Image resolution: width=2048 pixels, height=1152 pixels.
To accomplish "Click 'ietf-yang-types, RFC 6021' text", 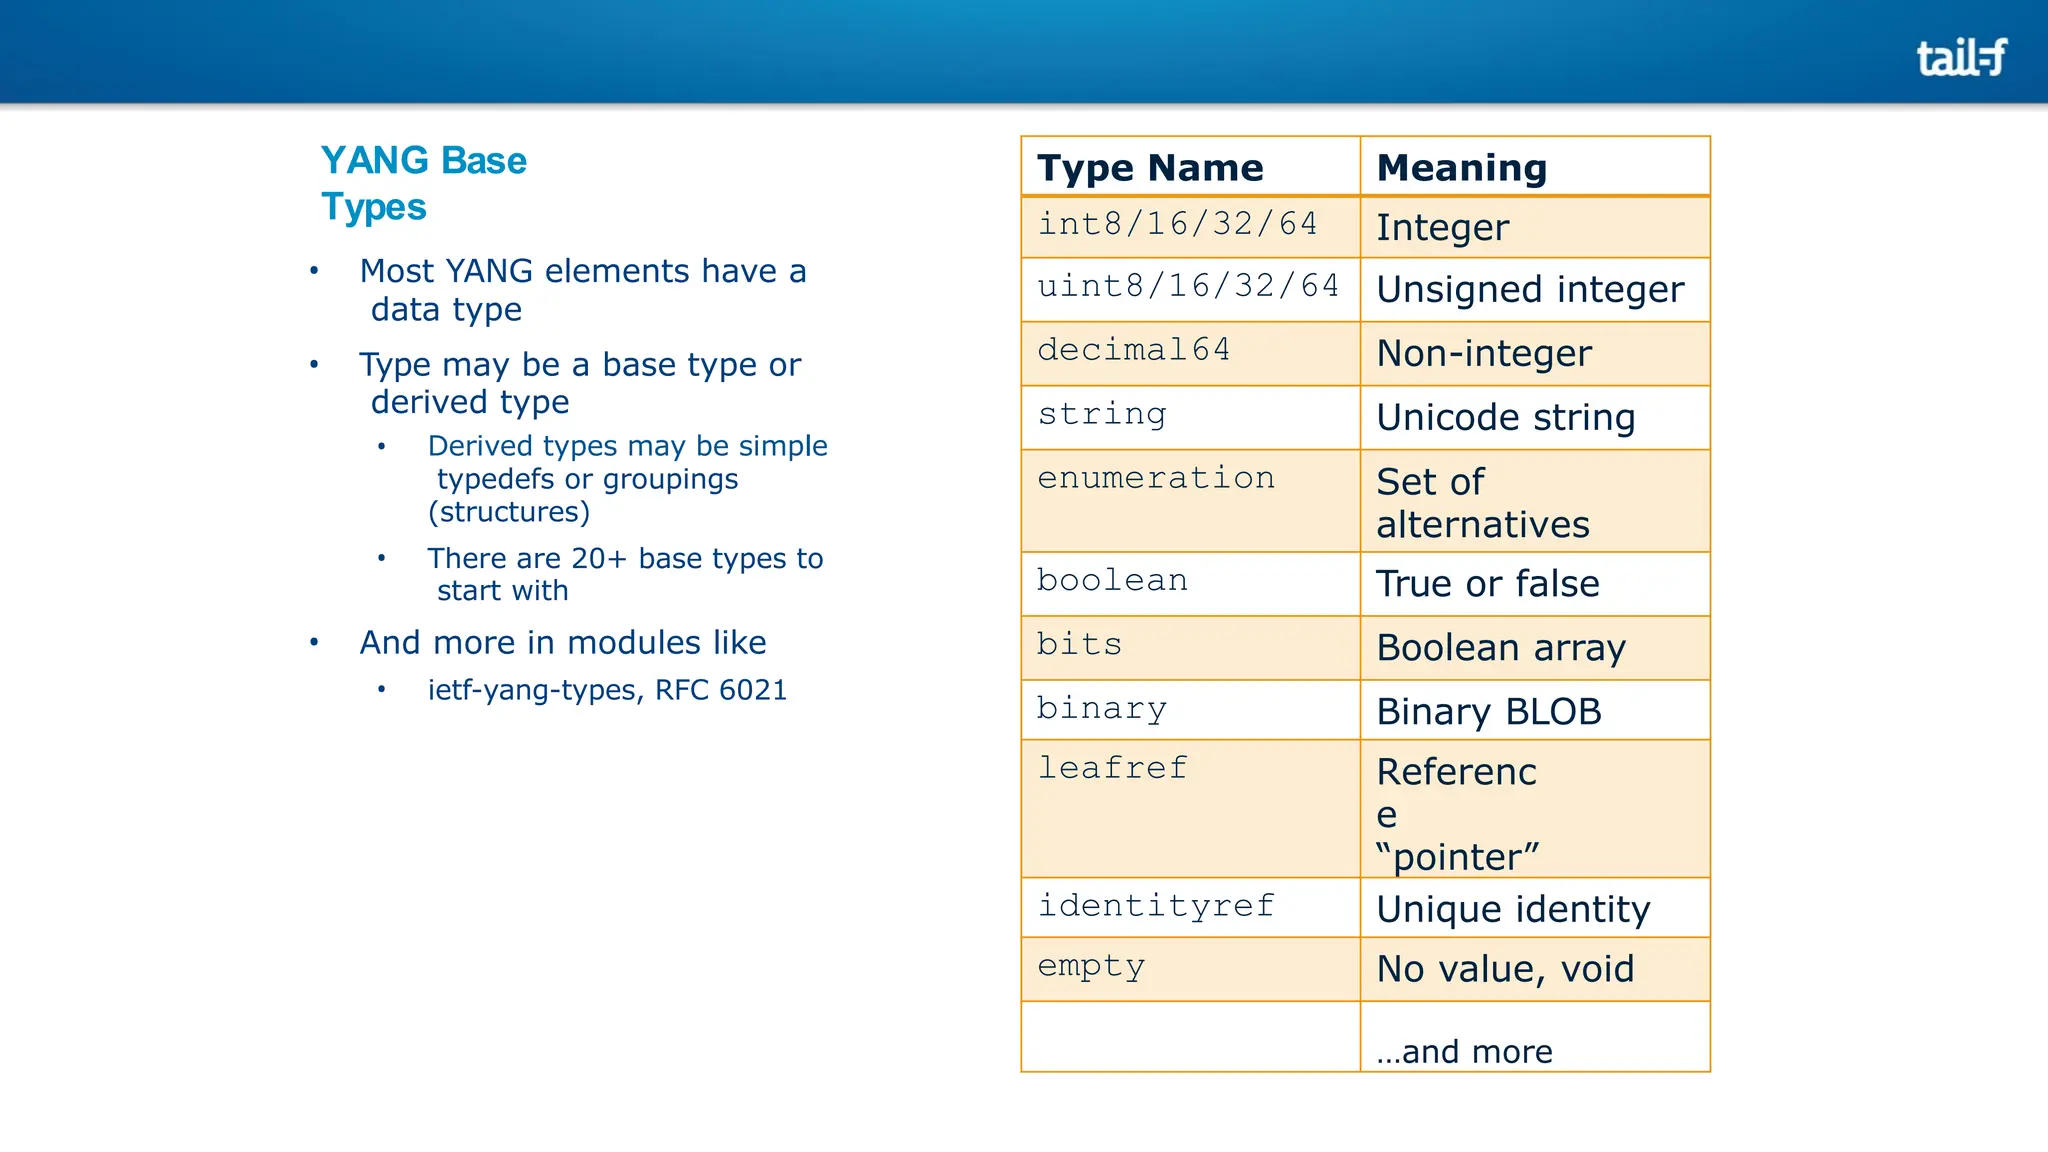I will pyautogui.click(x=607, y=690).
